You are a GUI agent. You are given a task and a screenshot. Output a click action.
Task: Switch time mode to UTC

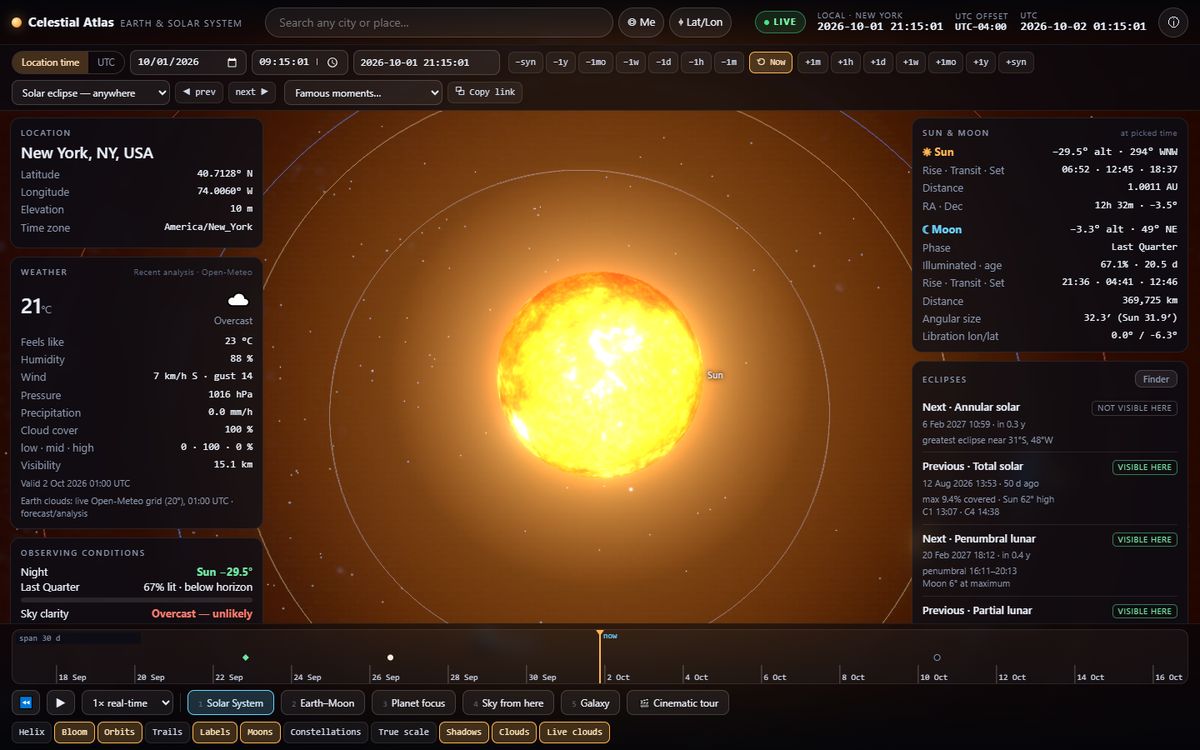tap(105, 62)
